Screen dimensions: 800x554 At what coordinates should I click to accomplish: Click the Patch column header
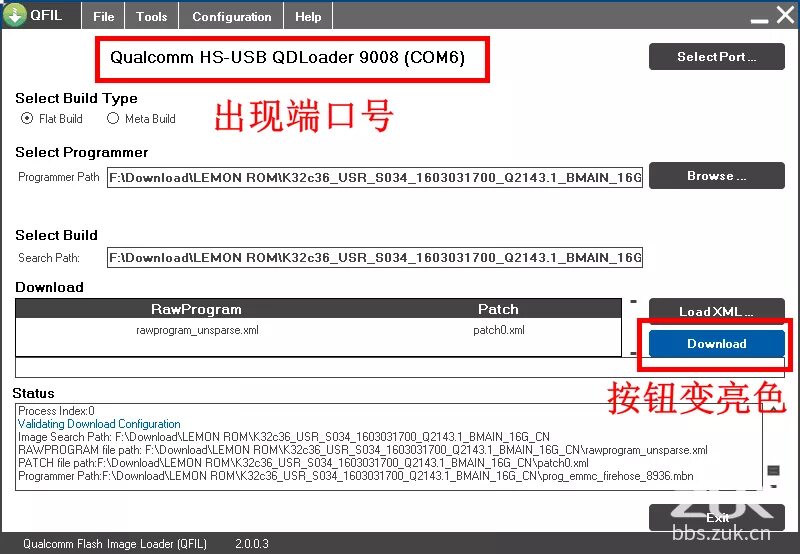(x=498, y=309)
